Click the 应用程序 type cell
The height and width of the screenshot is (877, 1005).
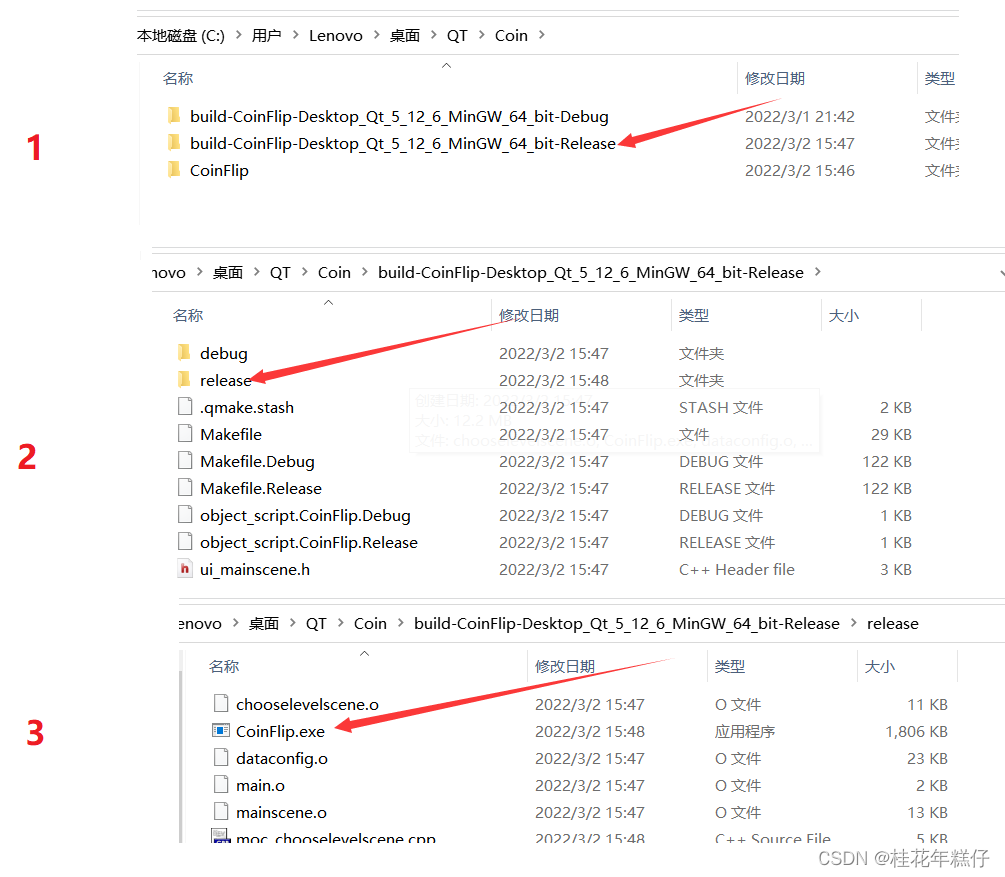745,731
